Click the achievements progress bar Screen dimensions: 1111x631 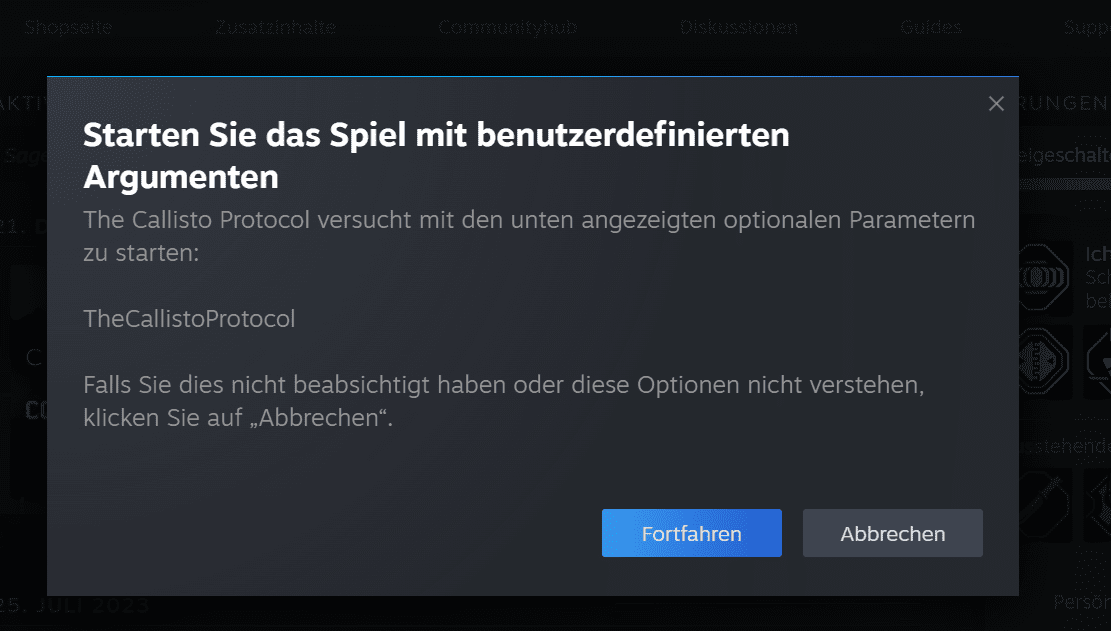(x=1065, y=184)
